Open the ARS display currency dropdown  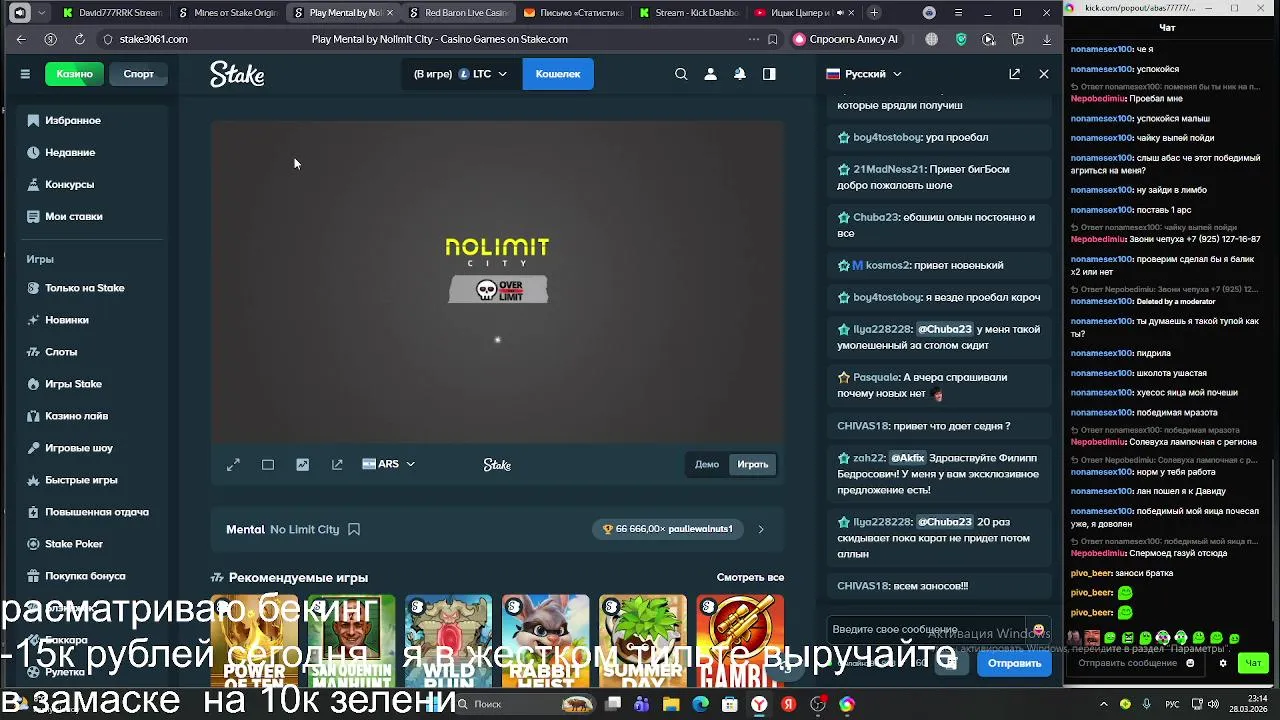pos(388,464)
